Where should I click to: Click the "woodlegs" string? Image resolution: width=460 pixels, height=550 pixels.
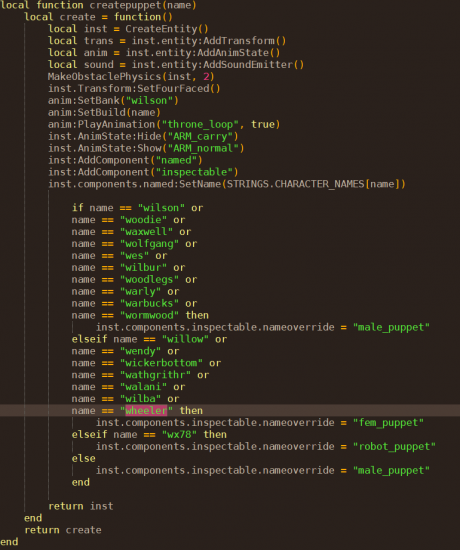(x=149, y=279)
